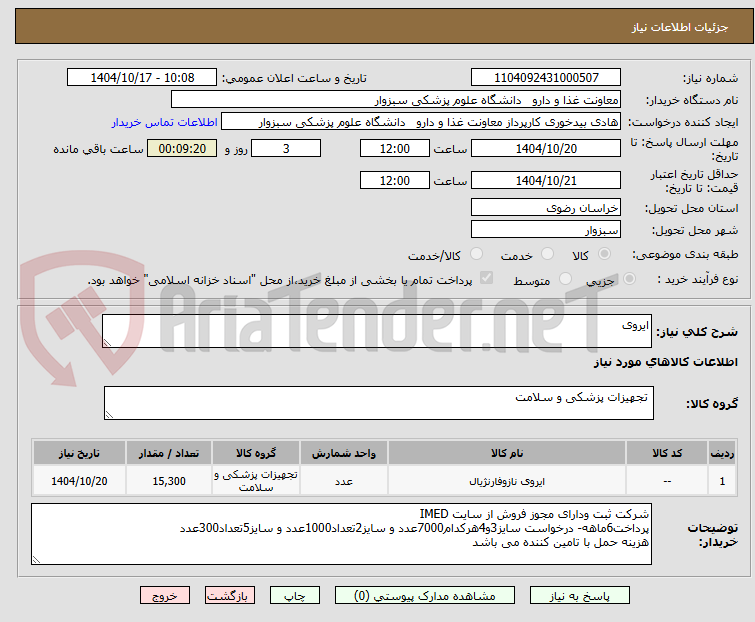The image size is (755, 622).
Task: Click the announcement date 1404/10/17 - 10:08 field
Action: (x=142, y=78)
